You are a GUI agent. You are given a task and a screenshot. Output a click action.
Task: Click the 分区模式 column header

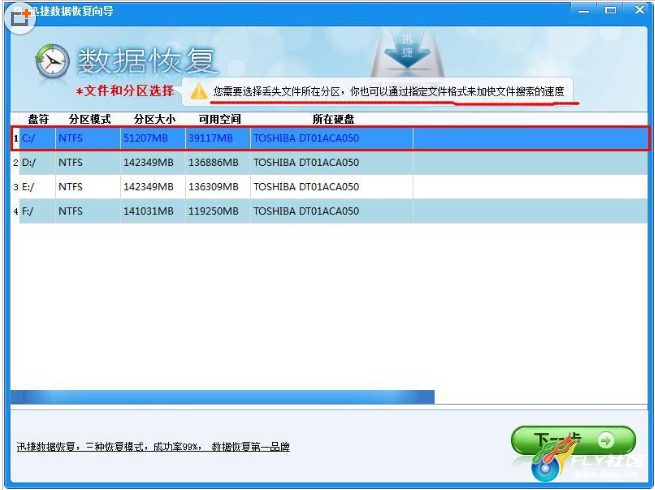(89, 119)
